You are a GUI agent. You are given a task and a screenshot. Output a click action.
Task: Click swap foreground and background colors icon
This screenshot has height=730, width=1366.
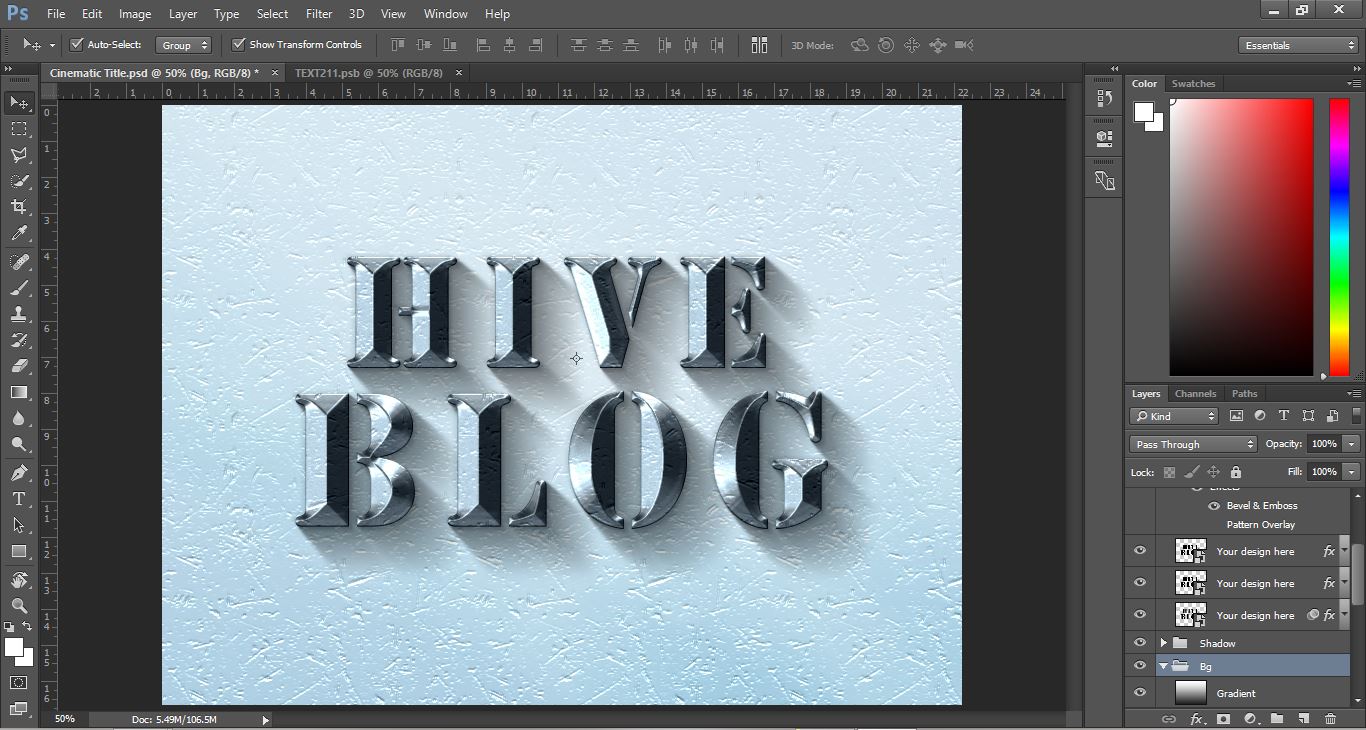click(27, 627)
